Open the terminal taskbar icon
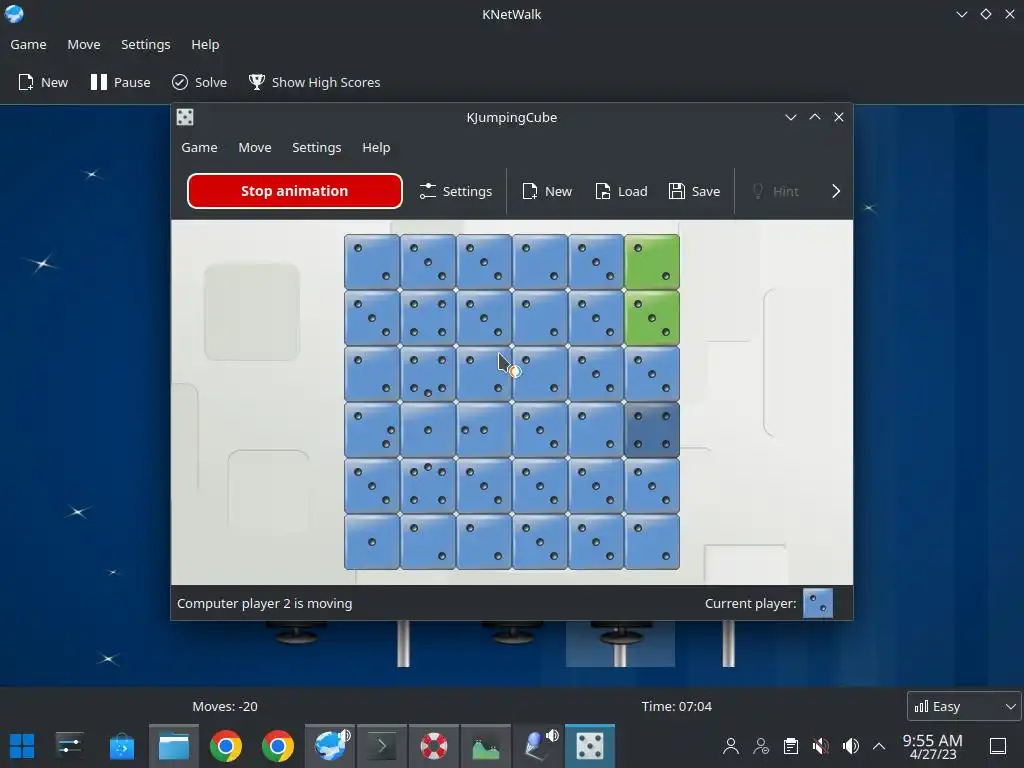This screenshot has height=768, width=1024. tap(381, 746)
